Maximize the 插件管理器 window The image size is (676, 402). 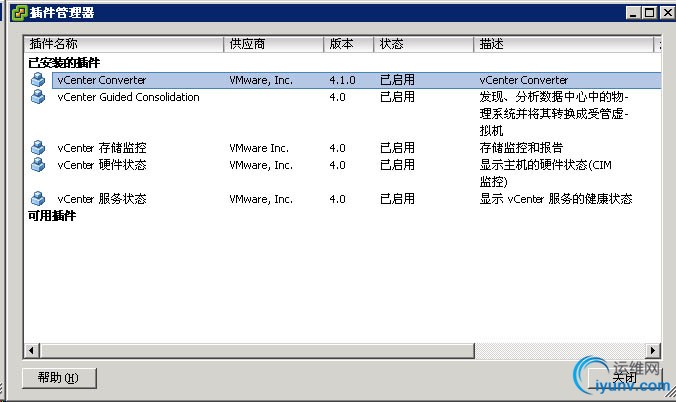(649, 13)
